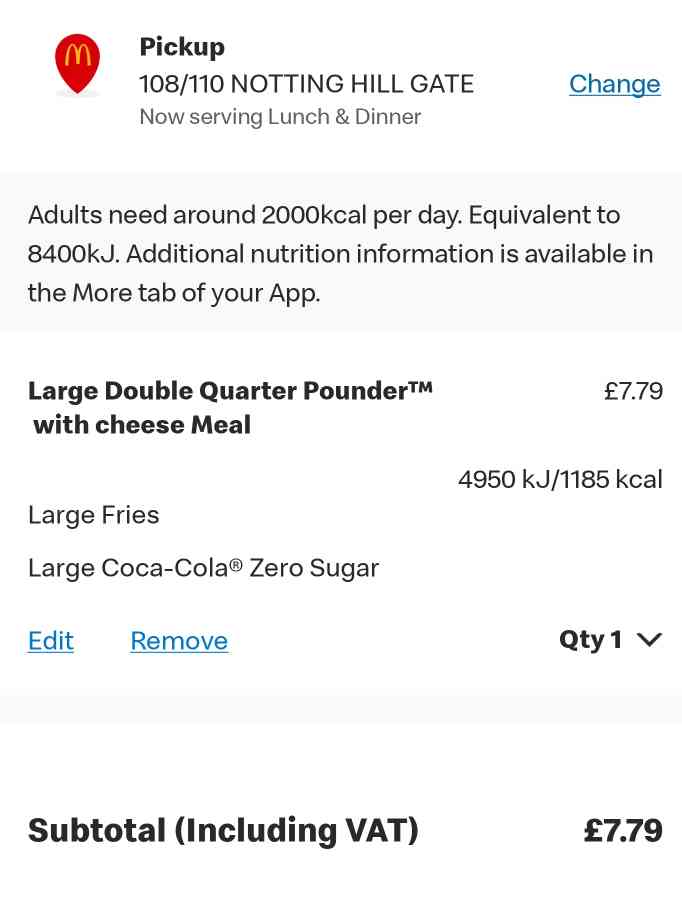Remove the Double Quarter Pounder meal
The width and height of the screenshot is (682, 914).
(x=179, y=641)
